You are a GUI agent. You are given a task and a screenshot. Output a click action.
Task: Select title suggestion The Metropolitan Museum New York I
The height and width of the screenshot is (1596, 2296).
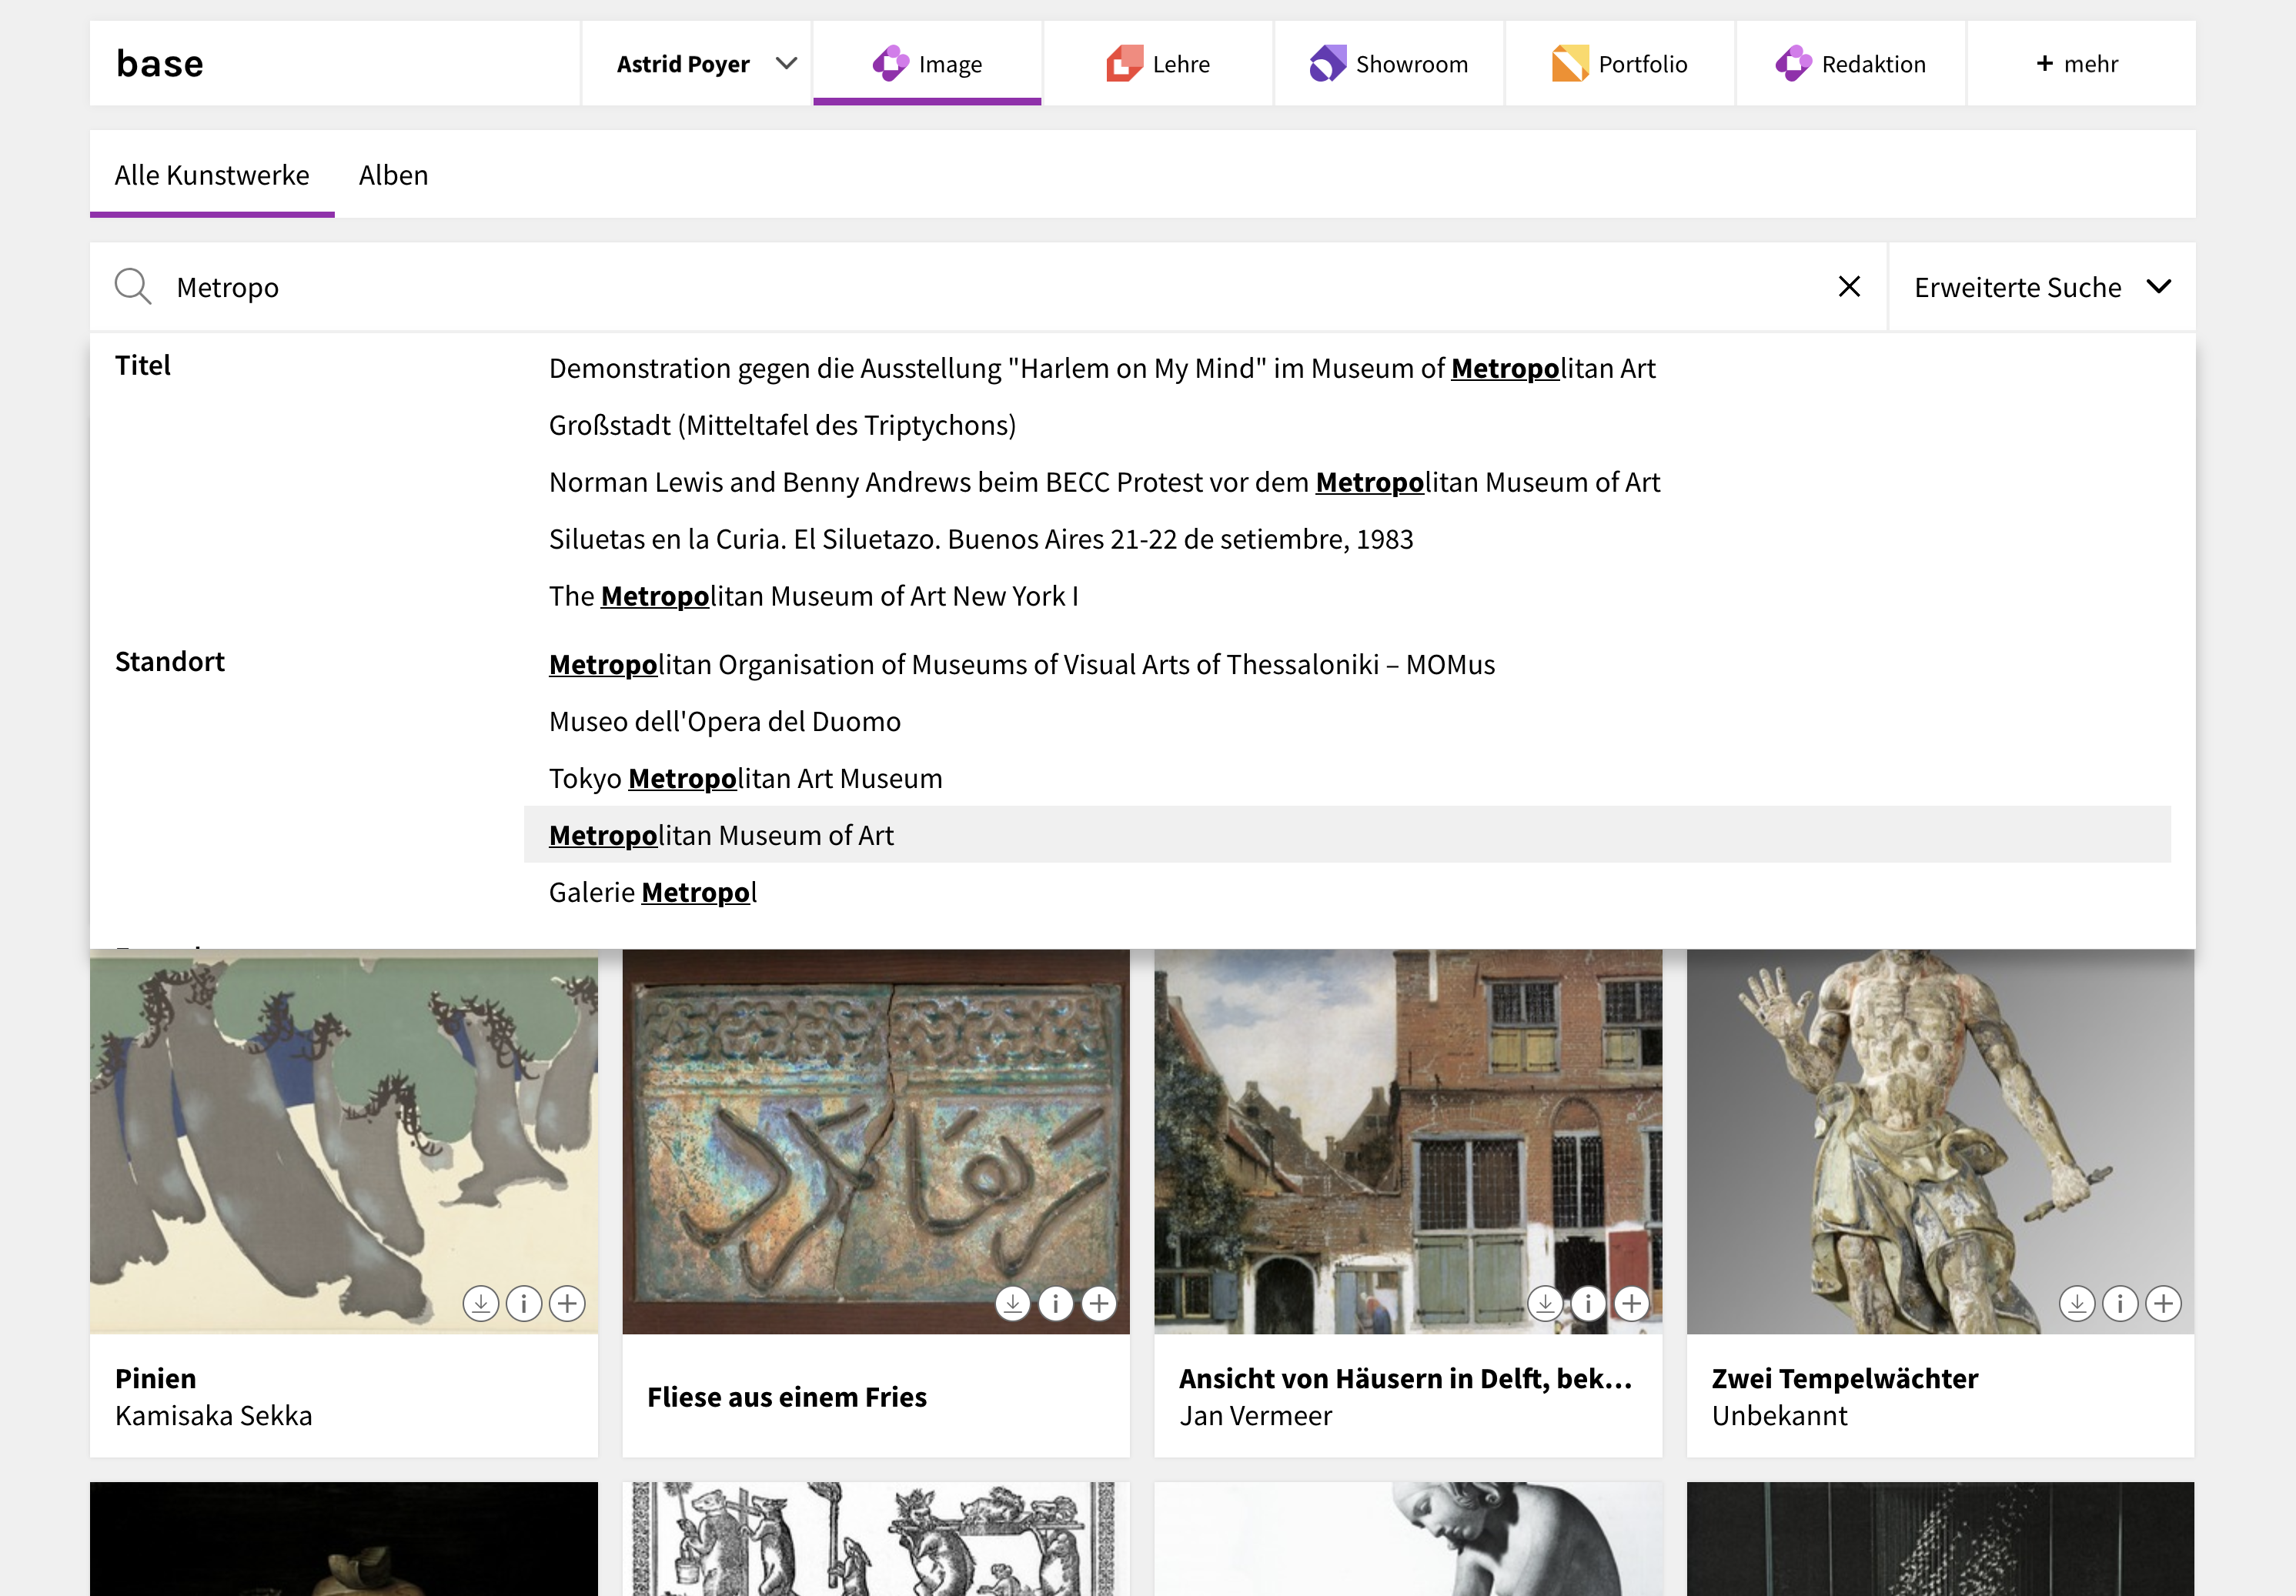pyautogui.click(x=1347, y=596)
